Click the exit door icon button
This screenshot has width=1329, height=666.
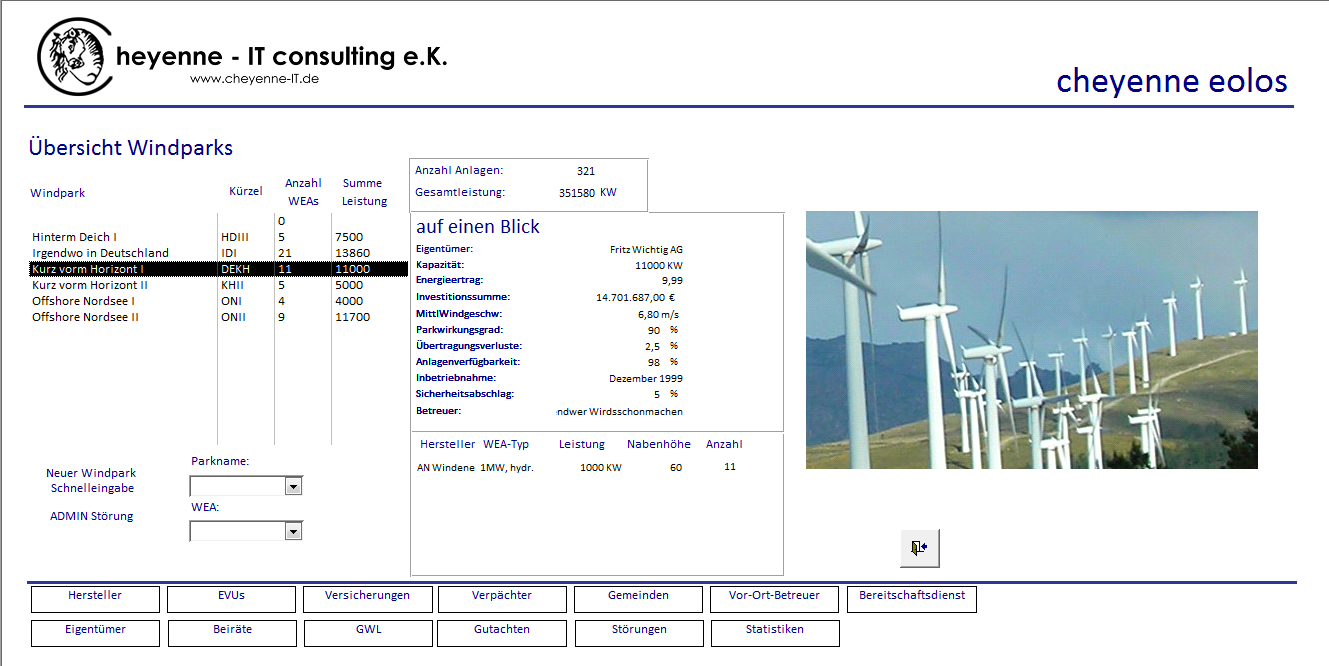[x=919, y=548]
